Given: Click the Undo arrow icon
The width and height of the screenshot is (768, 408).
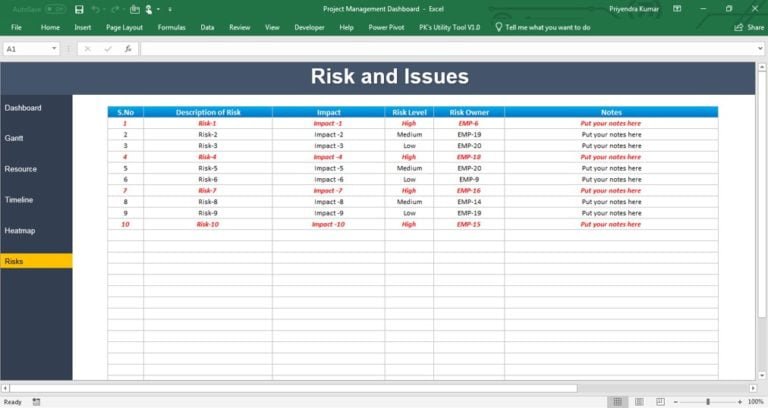Looking at the screenshot, I should point(96,9).
